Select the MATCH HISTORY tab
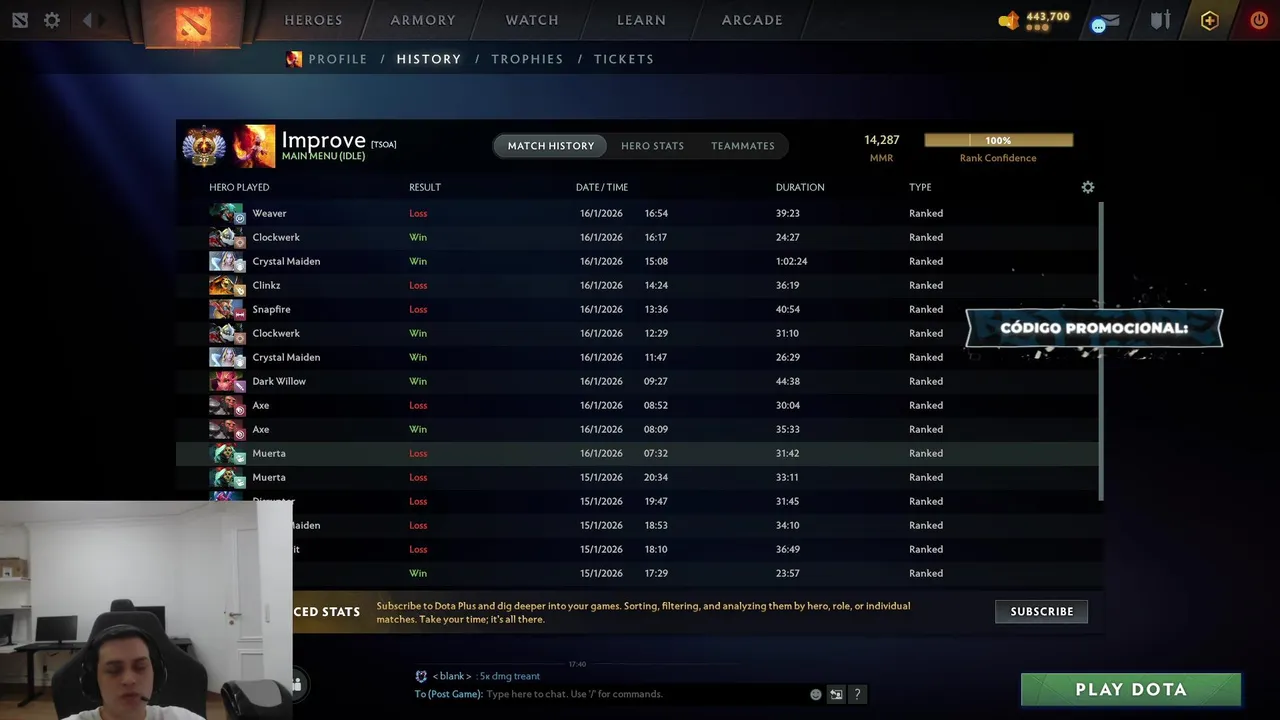This screenshot has height=720, width=1280. point(550,146)
